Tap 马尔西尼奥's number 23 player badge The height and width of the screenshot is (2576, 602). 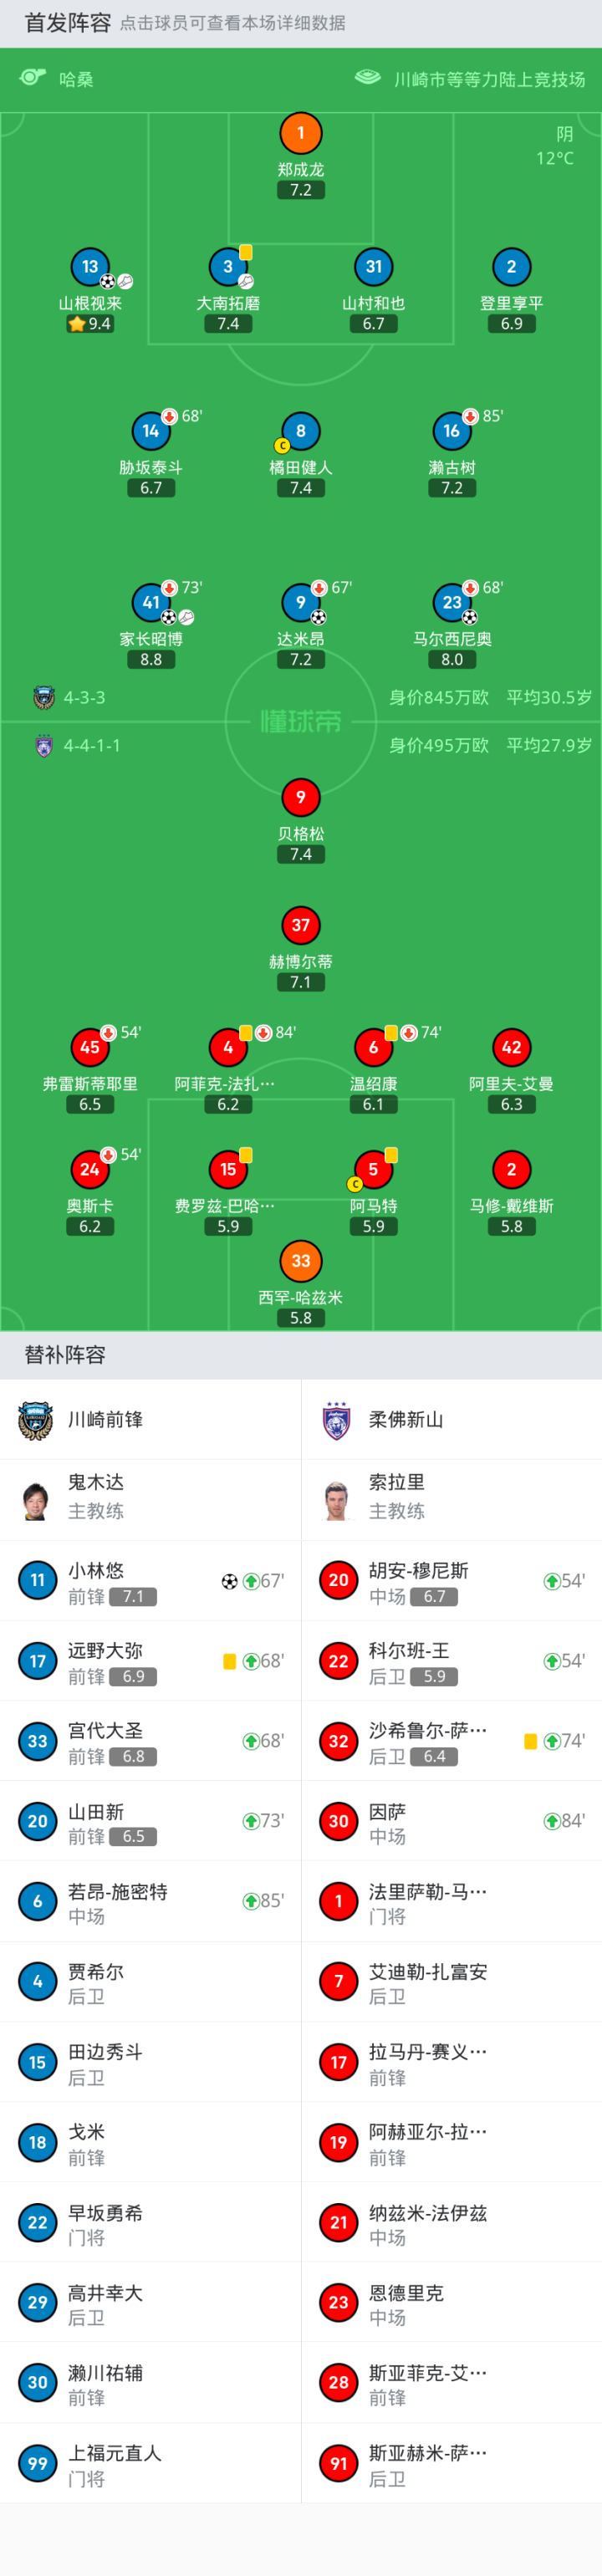click(452, 602)
